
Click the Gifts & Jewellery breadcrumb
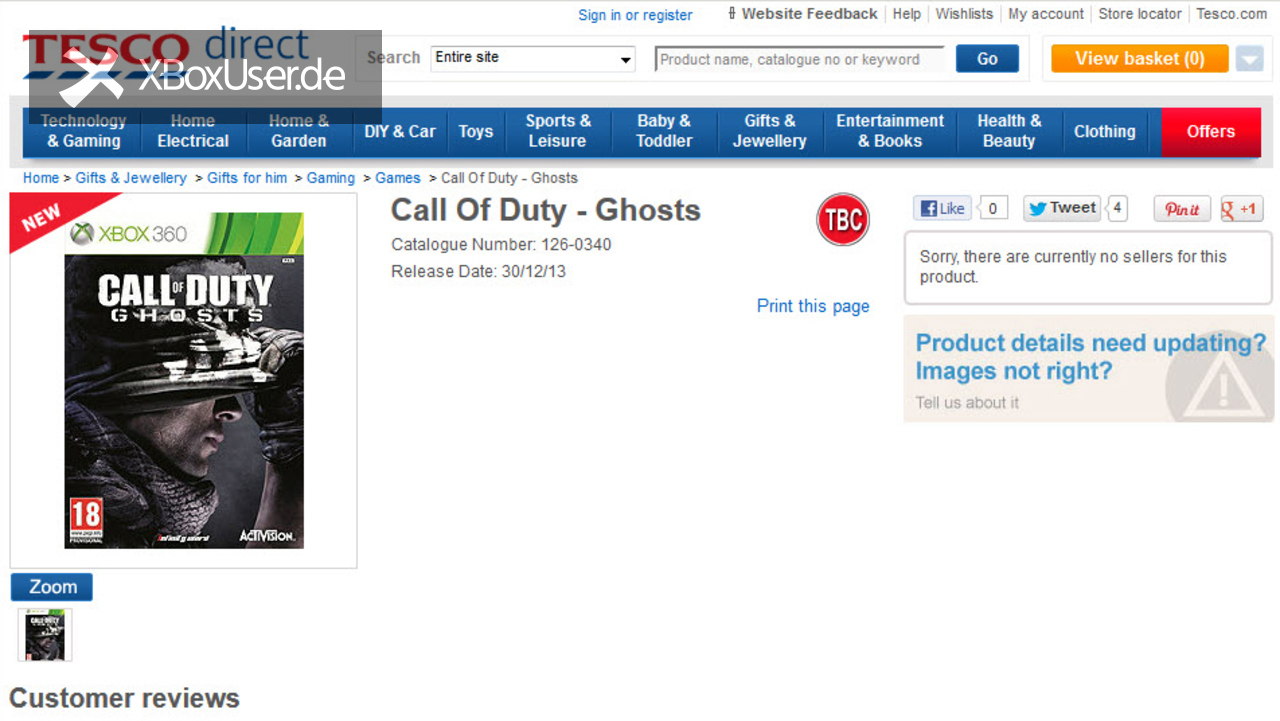click(131, 178)
